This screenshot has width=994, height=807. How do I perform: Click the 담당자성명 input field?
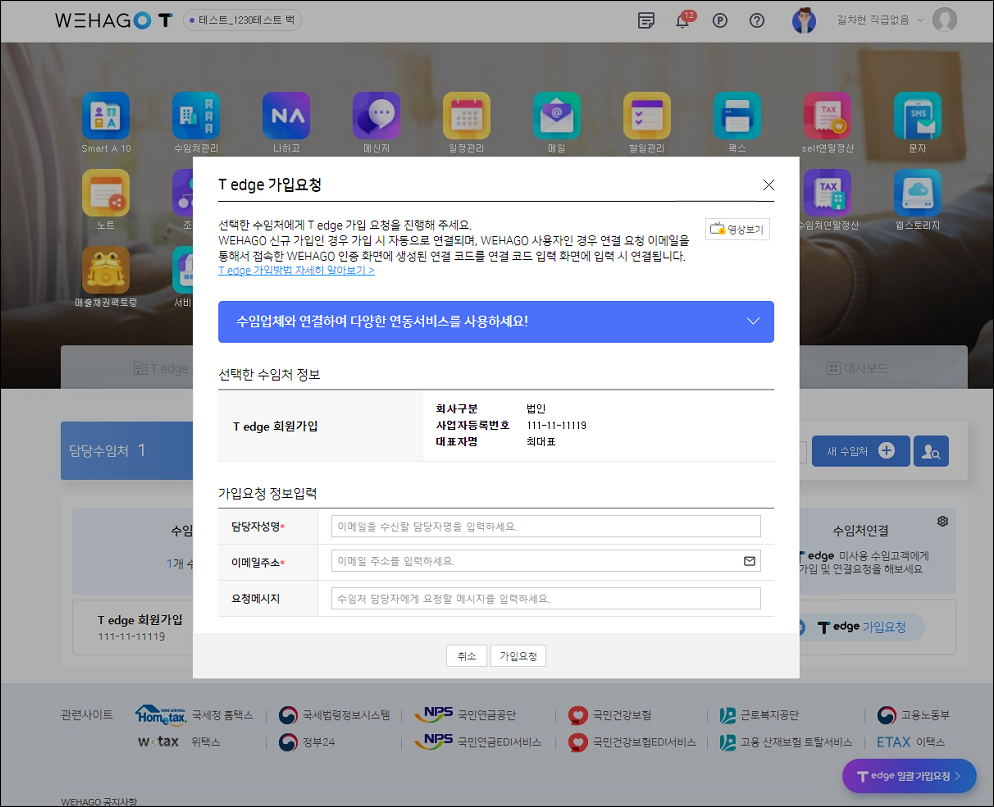coord(545,526)
